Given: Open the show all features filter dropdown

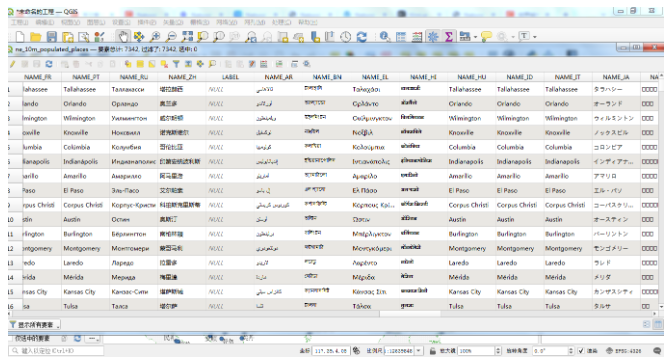Looking at the screenshot, I should (35, 325).
